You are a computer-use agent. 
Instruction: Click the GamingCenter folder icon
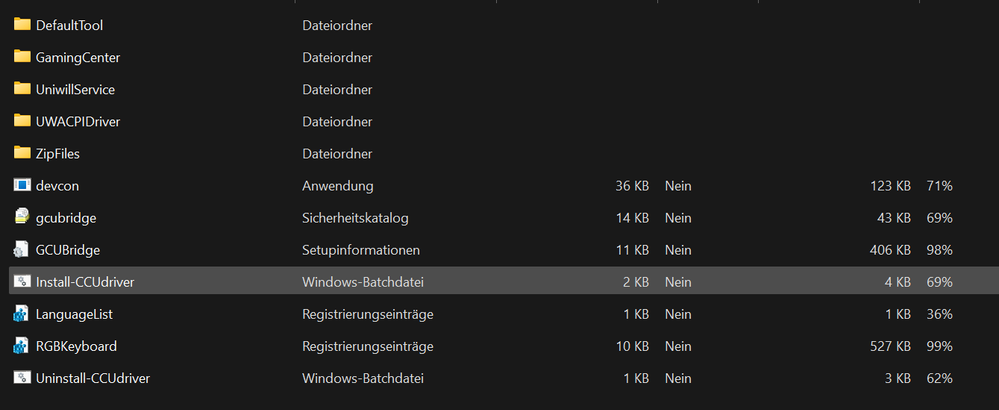(22, 57)
